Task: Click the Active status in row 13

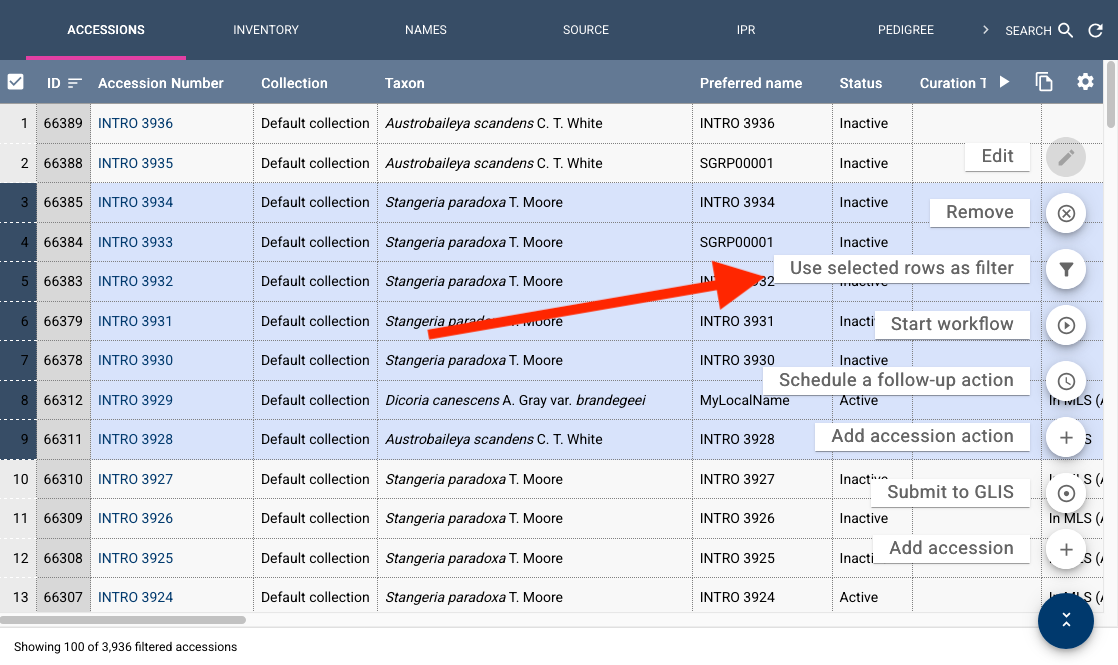Action: tap(858, 598)
